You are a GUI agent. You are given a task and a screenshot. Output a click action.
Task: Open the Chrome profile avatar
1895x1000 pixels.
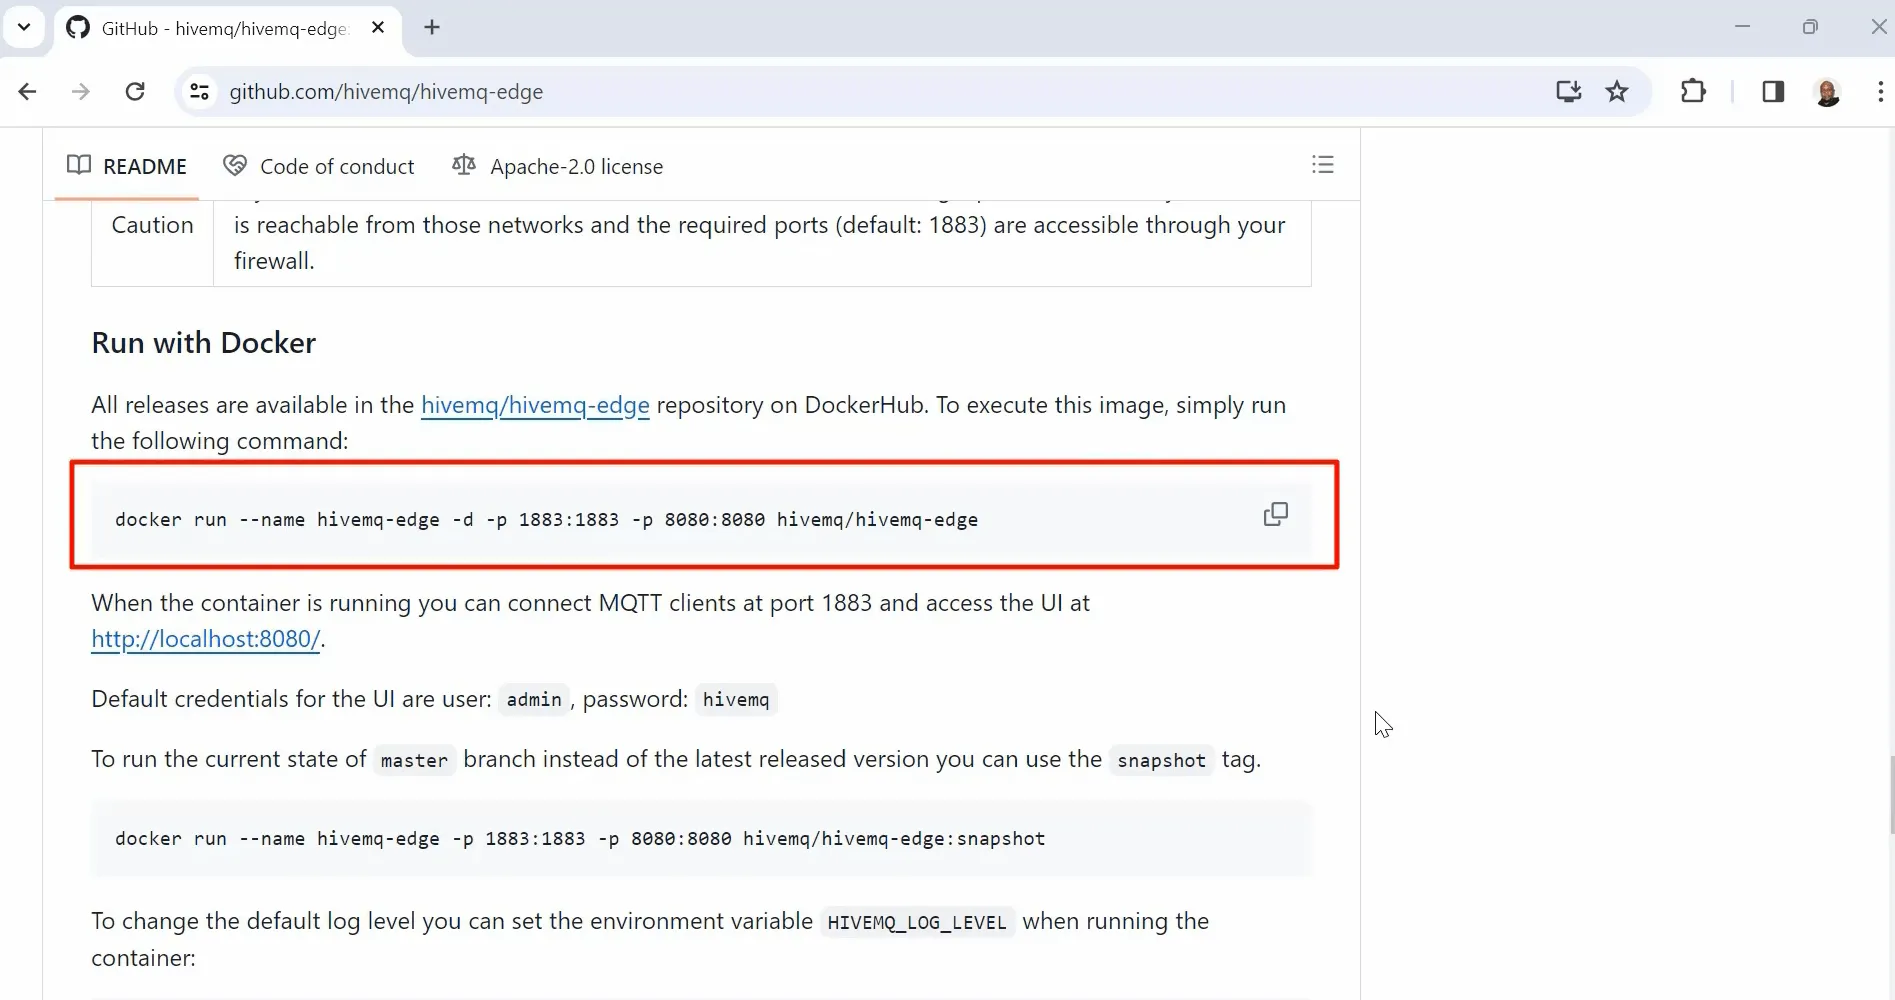point(1827,92)
